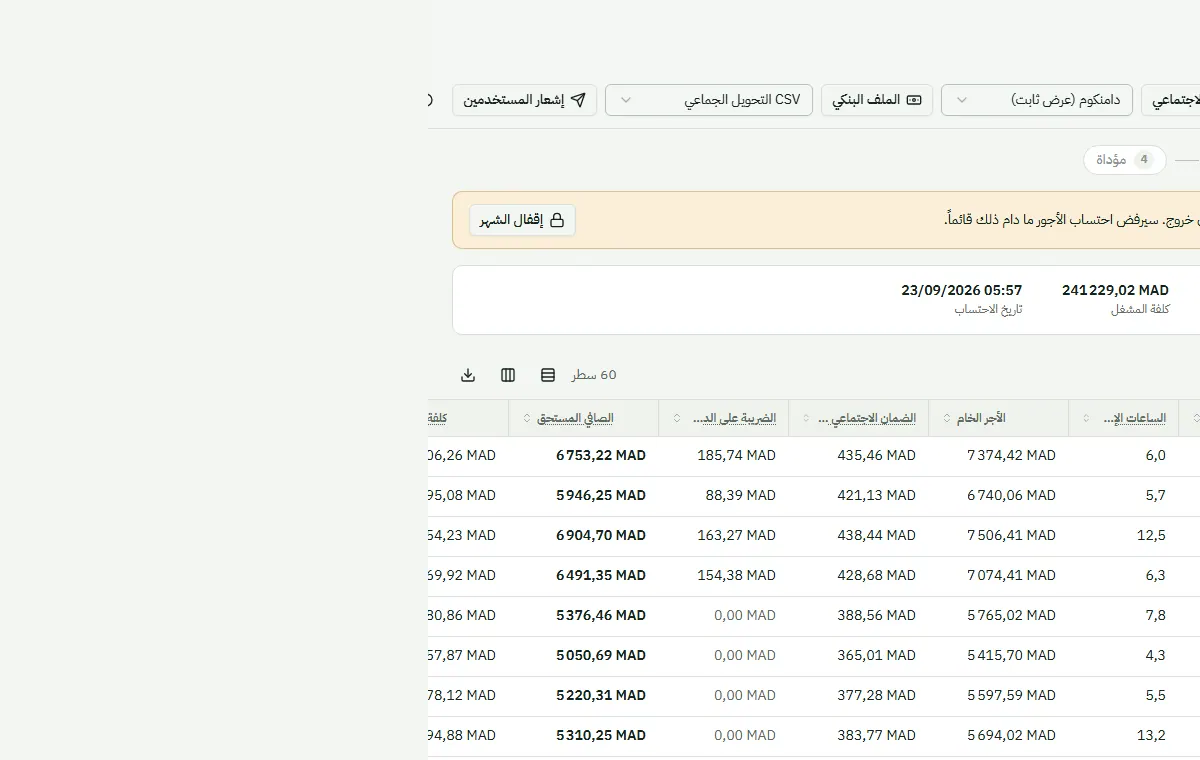This screenshot has width=1200, height=760.
Task: Click social security 388,56 MAD
Action: [x=876, y=615]
